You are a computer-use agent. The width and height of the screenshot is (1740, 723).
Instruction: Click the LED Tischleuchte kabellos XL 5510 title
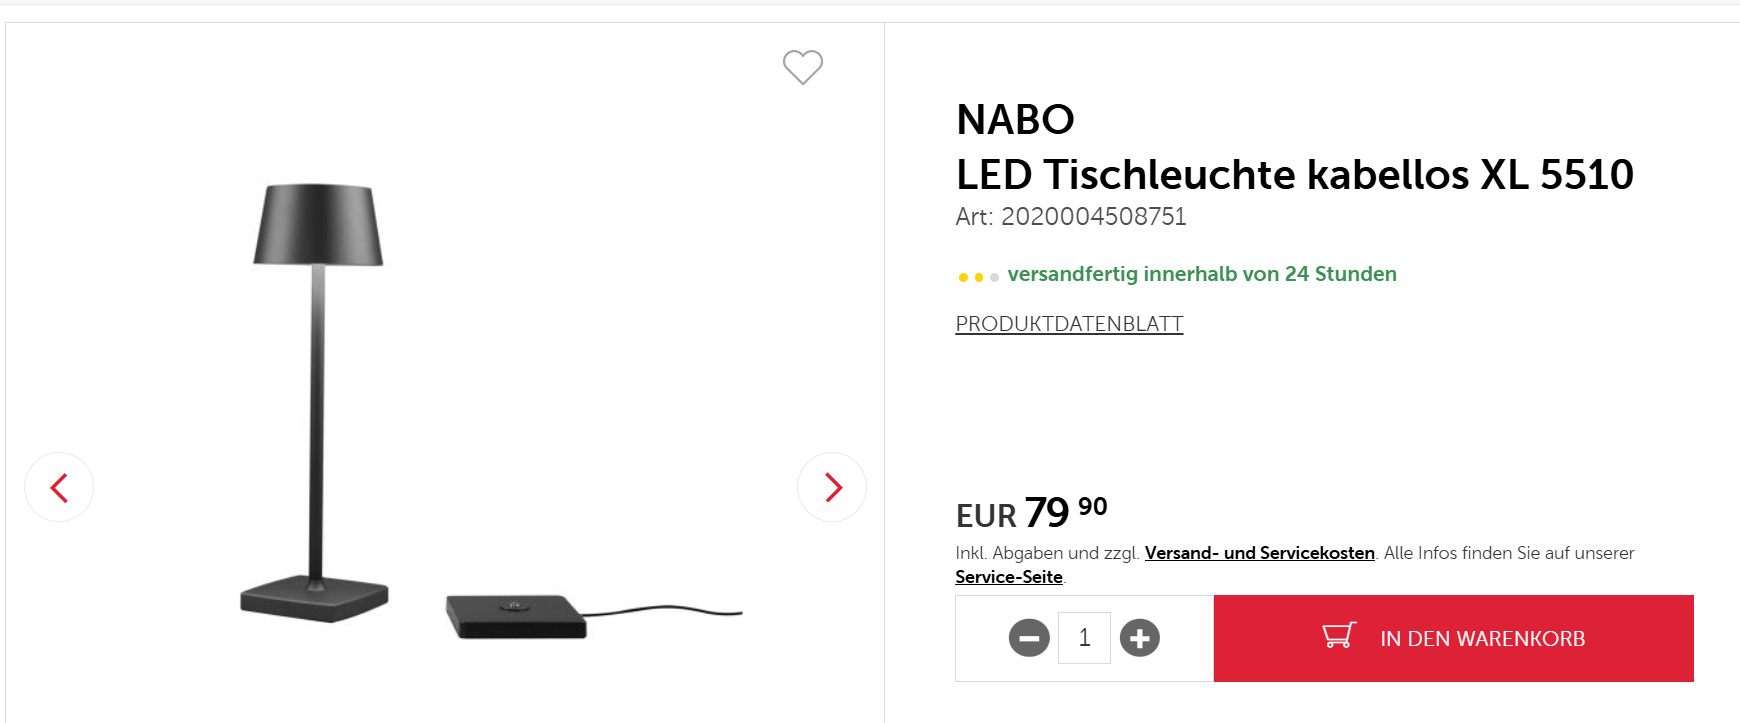[x=1294, y=175]
